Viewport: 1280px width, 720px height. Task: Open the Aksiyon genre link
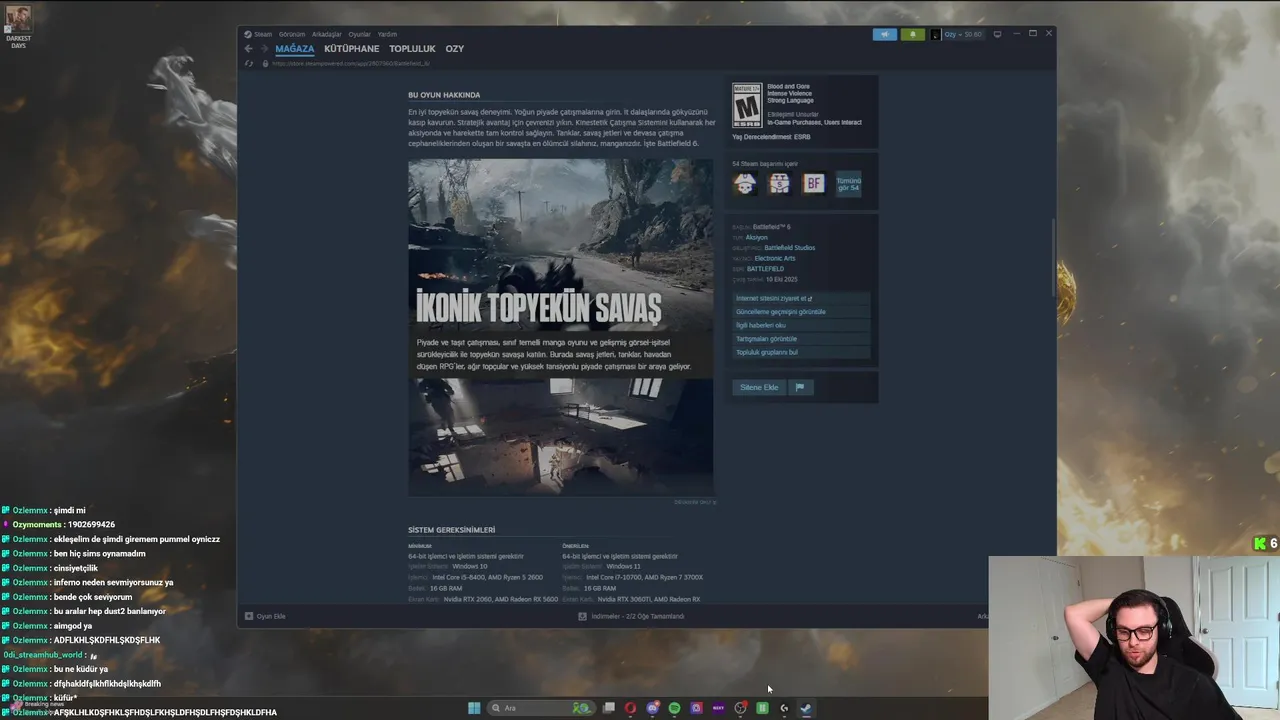pyautogui.click(x=757, y=237)
